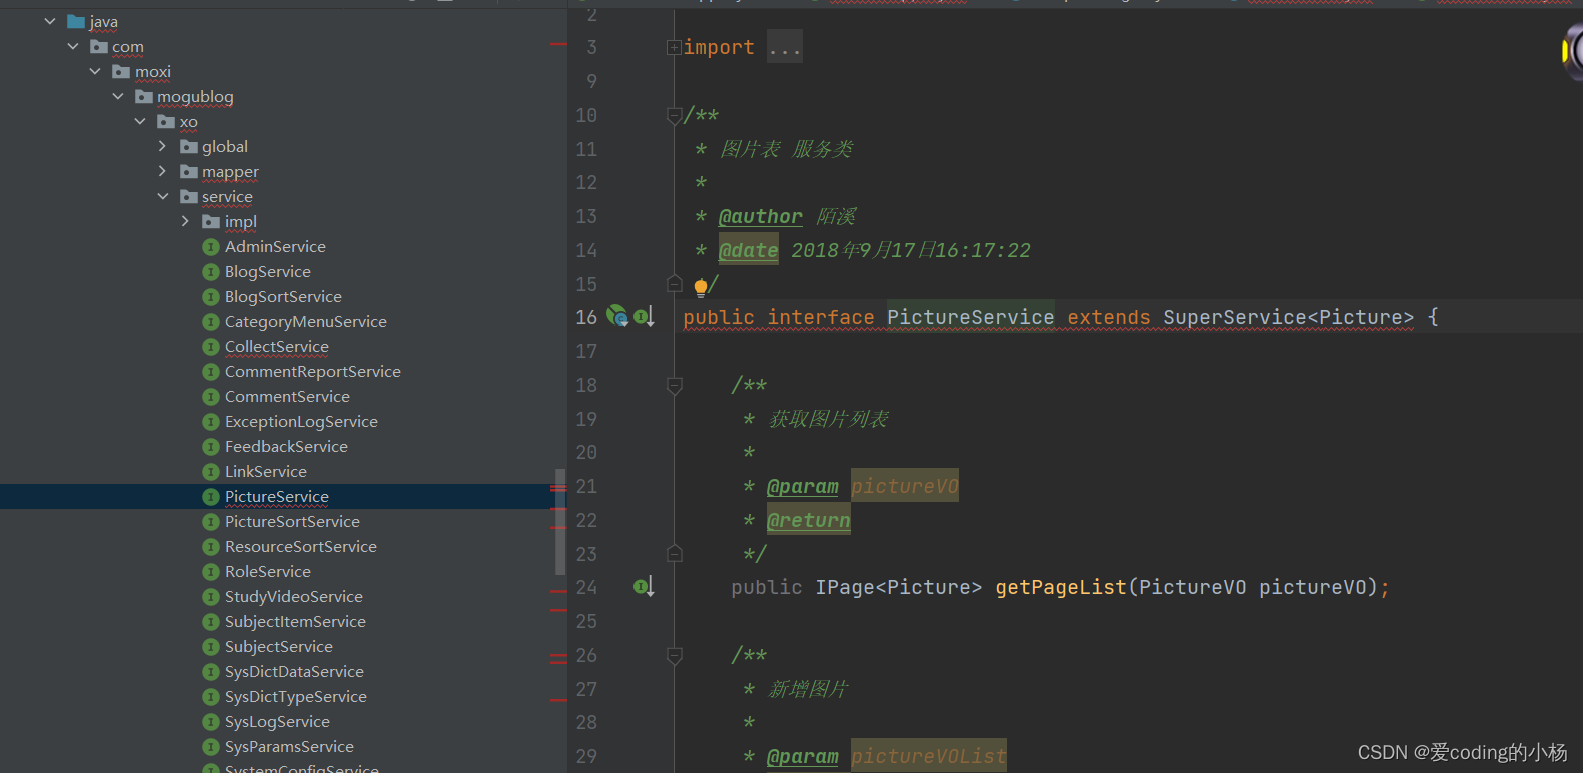The image size is (1583, 773).
Task: Click the SysDictDataService interface icon
Action: pos(211,671)
